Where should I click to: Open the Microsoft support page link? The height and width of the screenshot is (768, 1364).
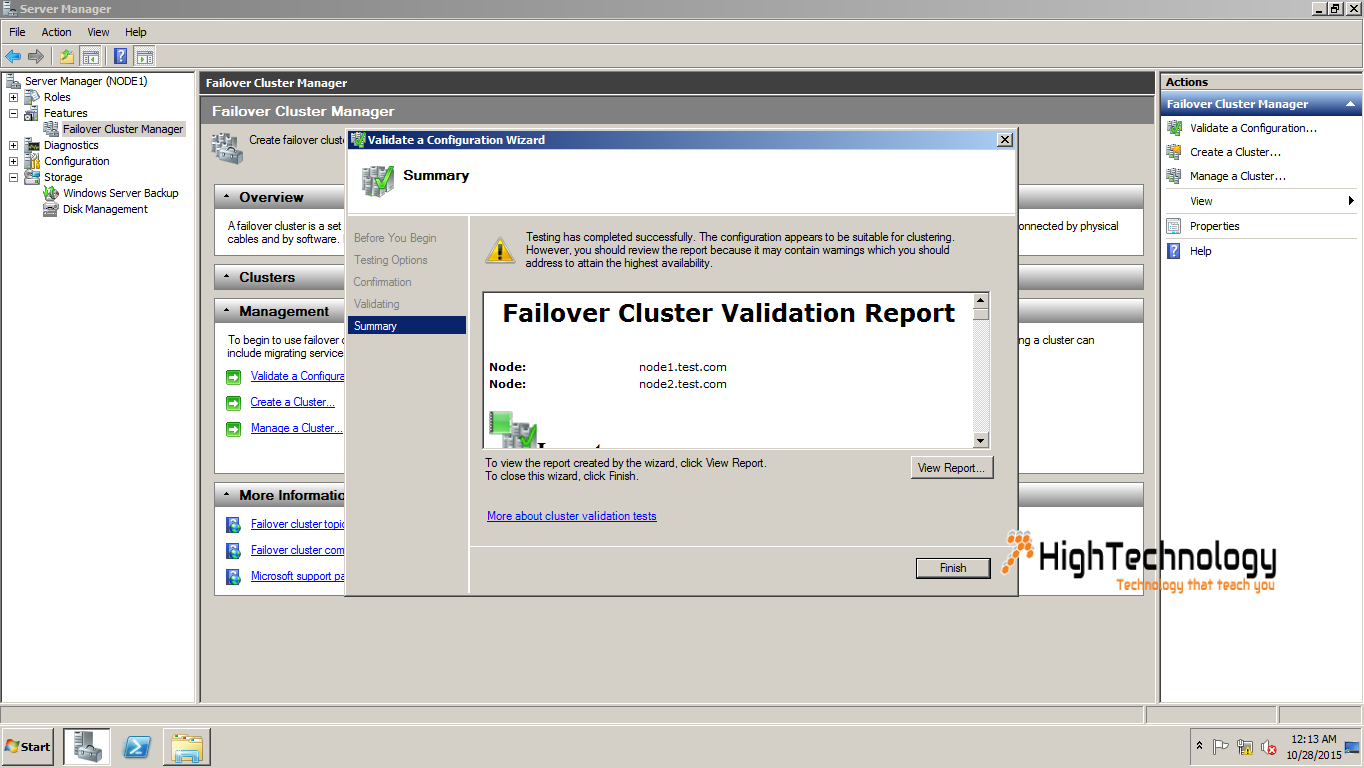(x=297, y=576)
